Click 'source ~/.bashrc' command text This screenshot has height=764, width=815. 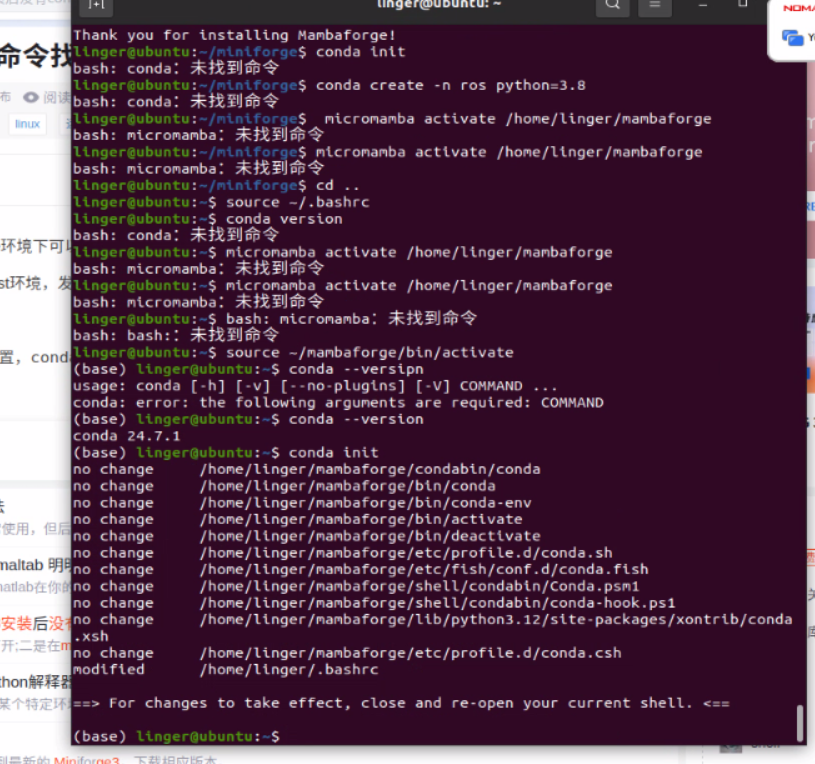[x=297, y=202]
